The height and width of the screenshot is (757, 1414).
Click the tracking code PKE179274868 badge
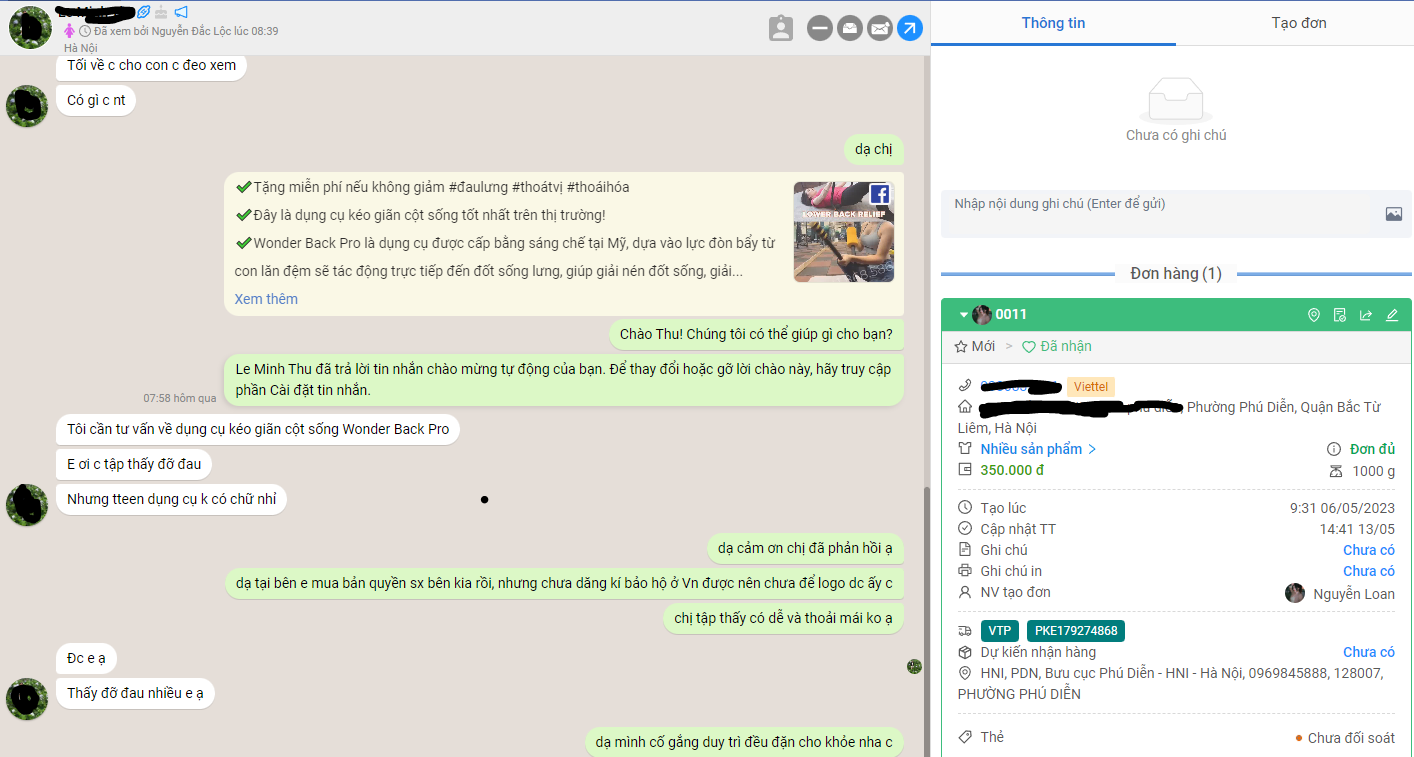pyautogui.click(x=1075, y=631)
